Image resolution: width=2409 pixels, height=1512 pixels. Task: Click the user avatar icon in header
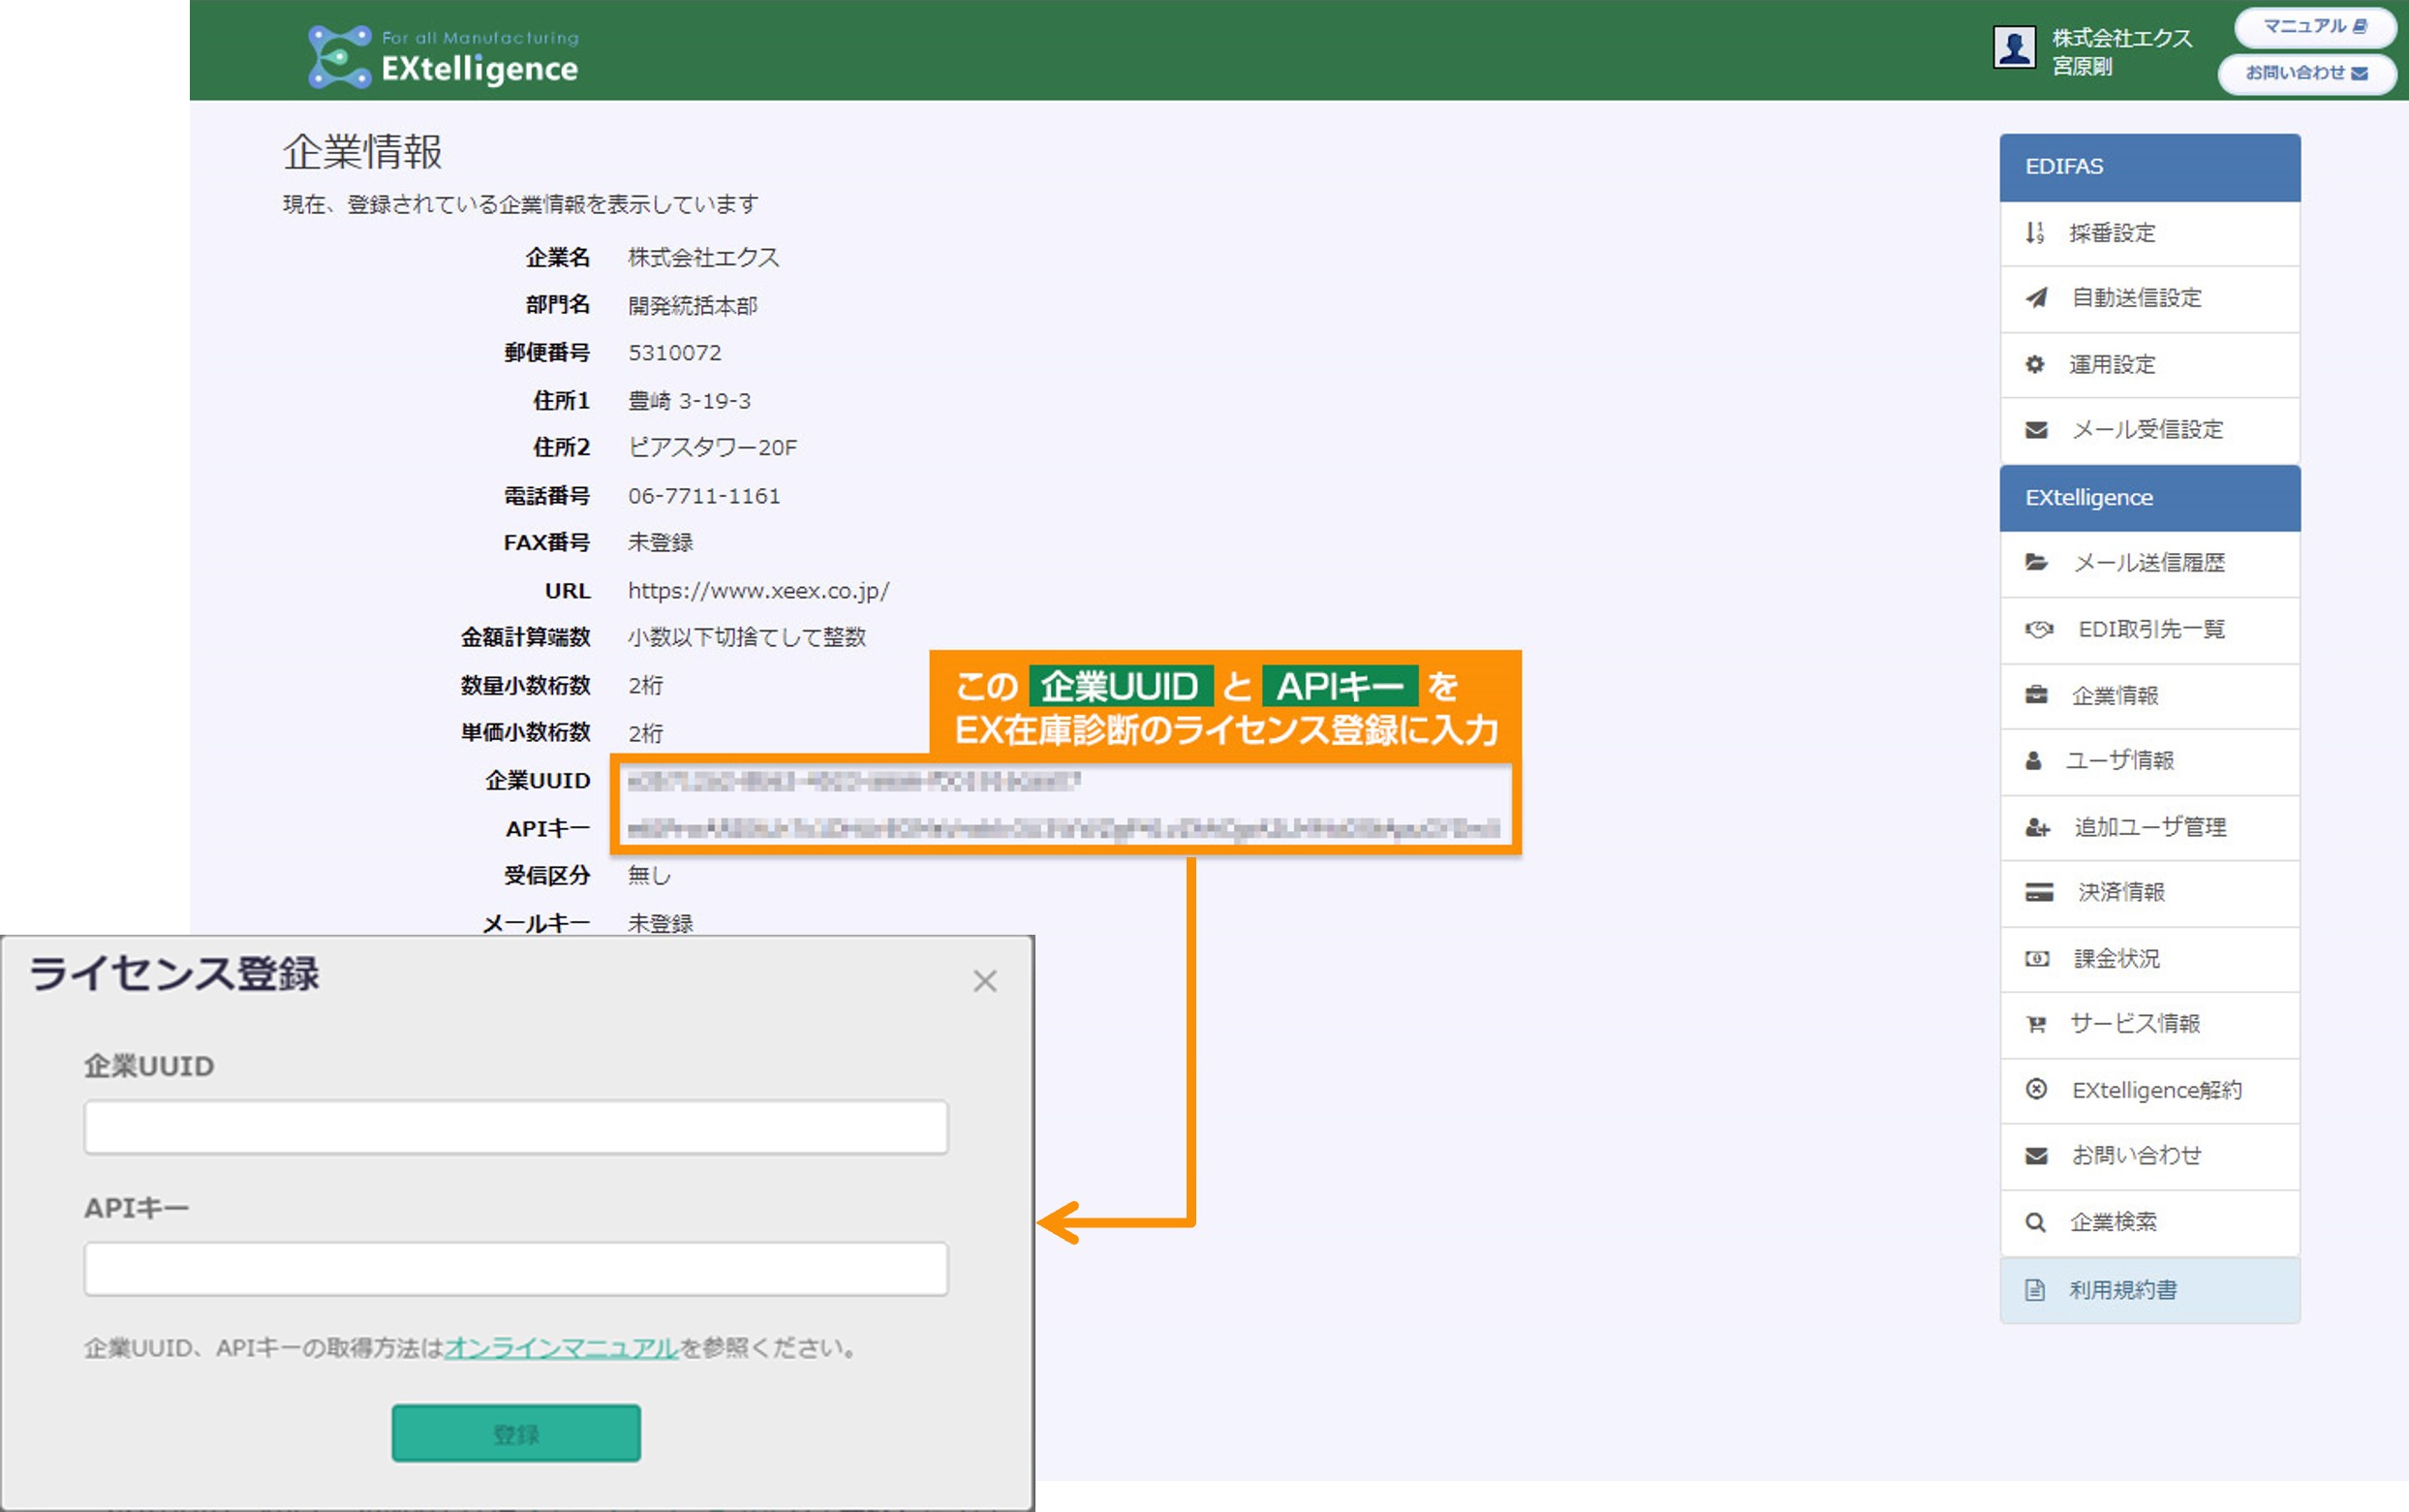tap(2014, 47)
